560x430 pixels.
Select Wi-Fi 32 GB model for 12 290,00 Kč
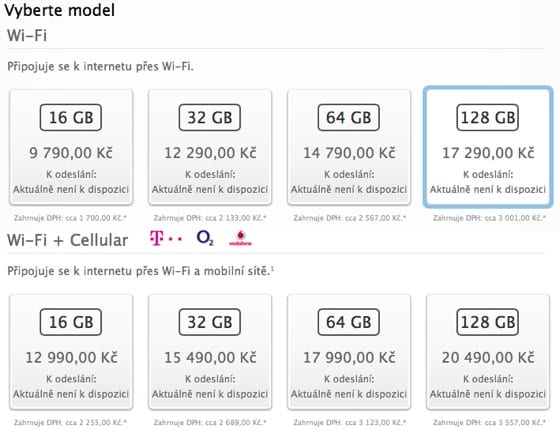click(210, 148)
